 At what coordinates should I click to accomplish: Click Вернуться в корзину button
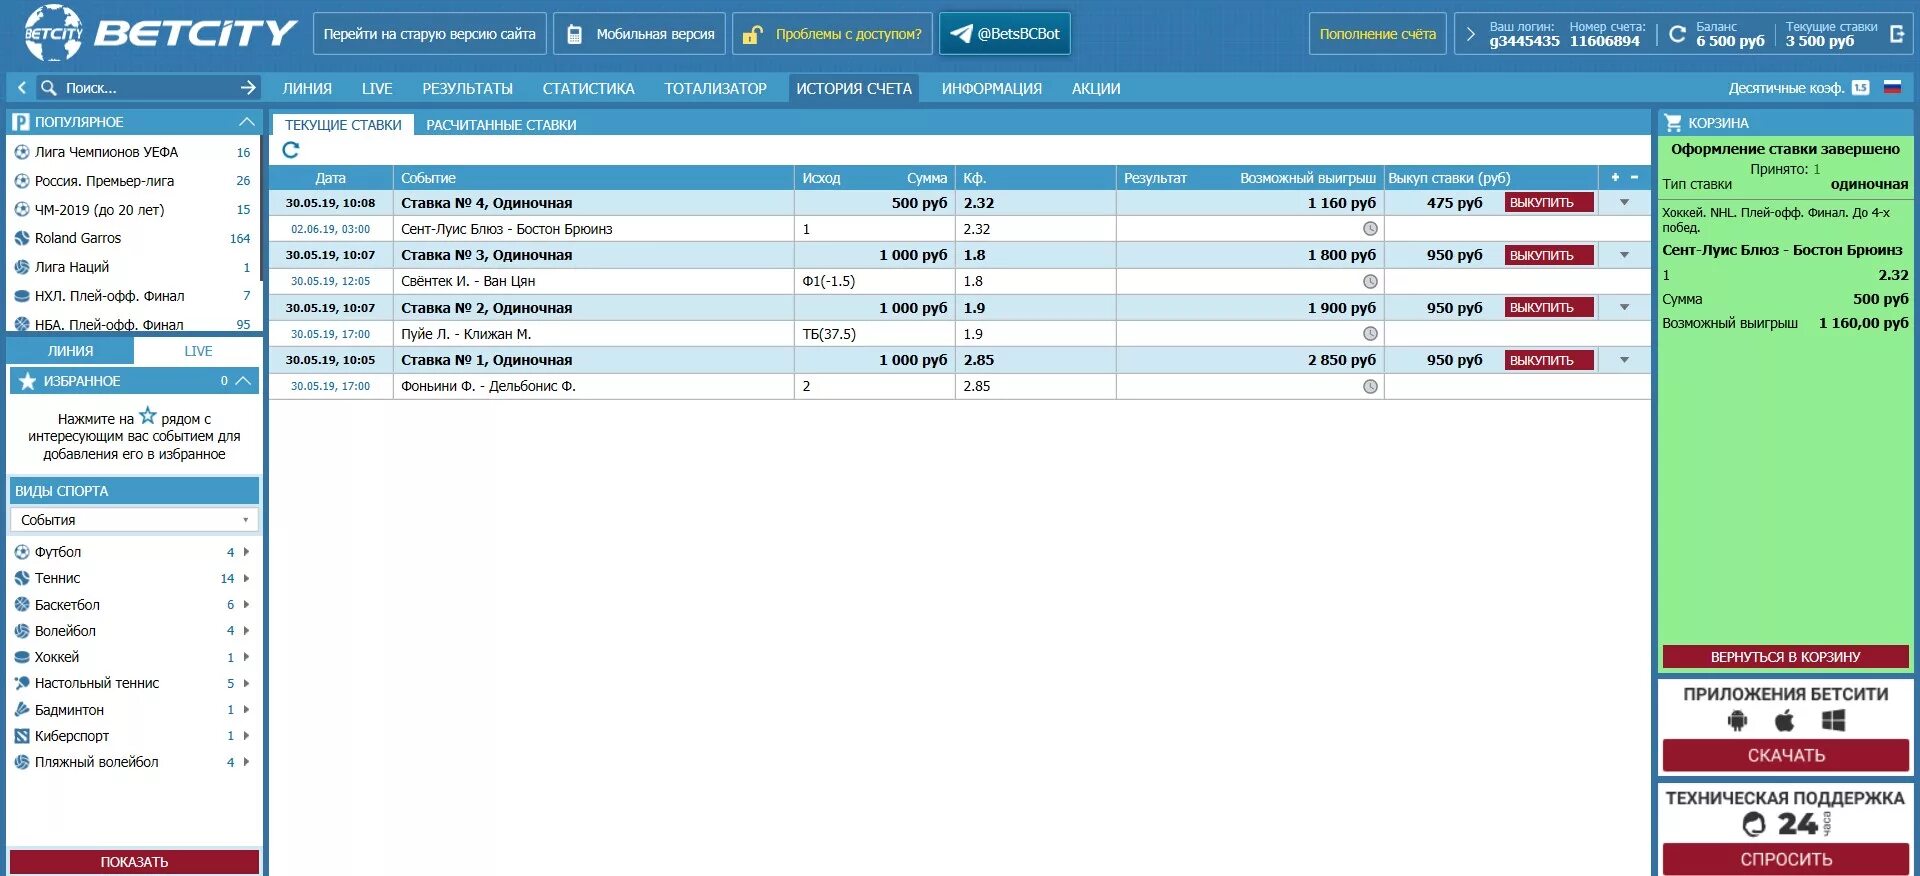(1785, 657)
